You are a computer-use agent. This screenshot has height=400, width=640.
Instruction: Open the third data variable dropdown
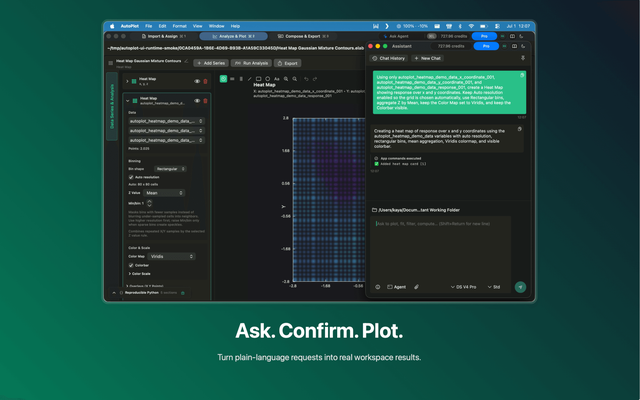(167, 140)
